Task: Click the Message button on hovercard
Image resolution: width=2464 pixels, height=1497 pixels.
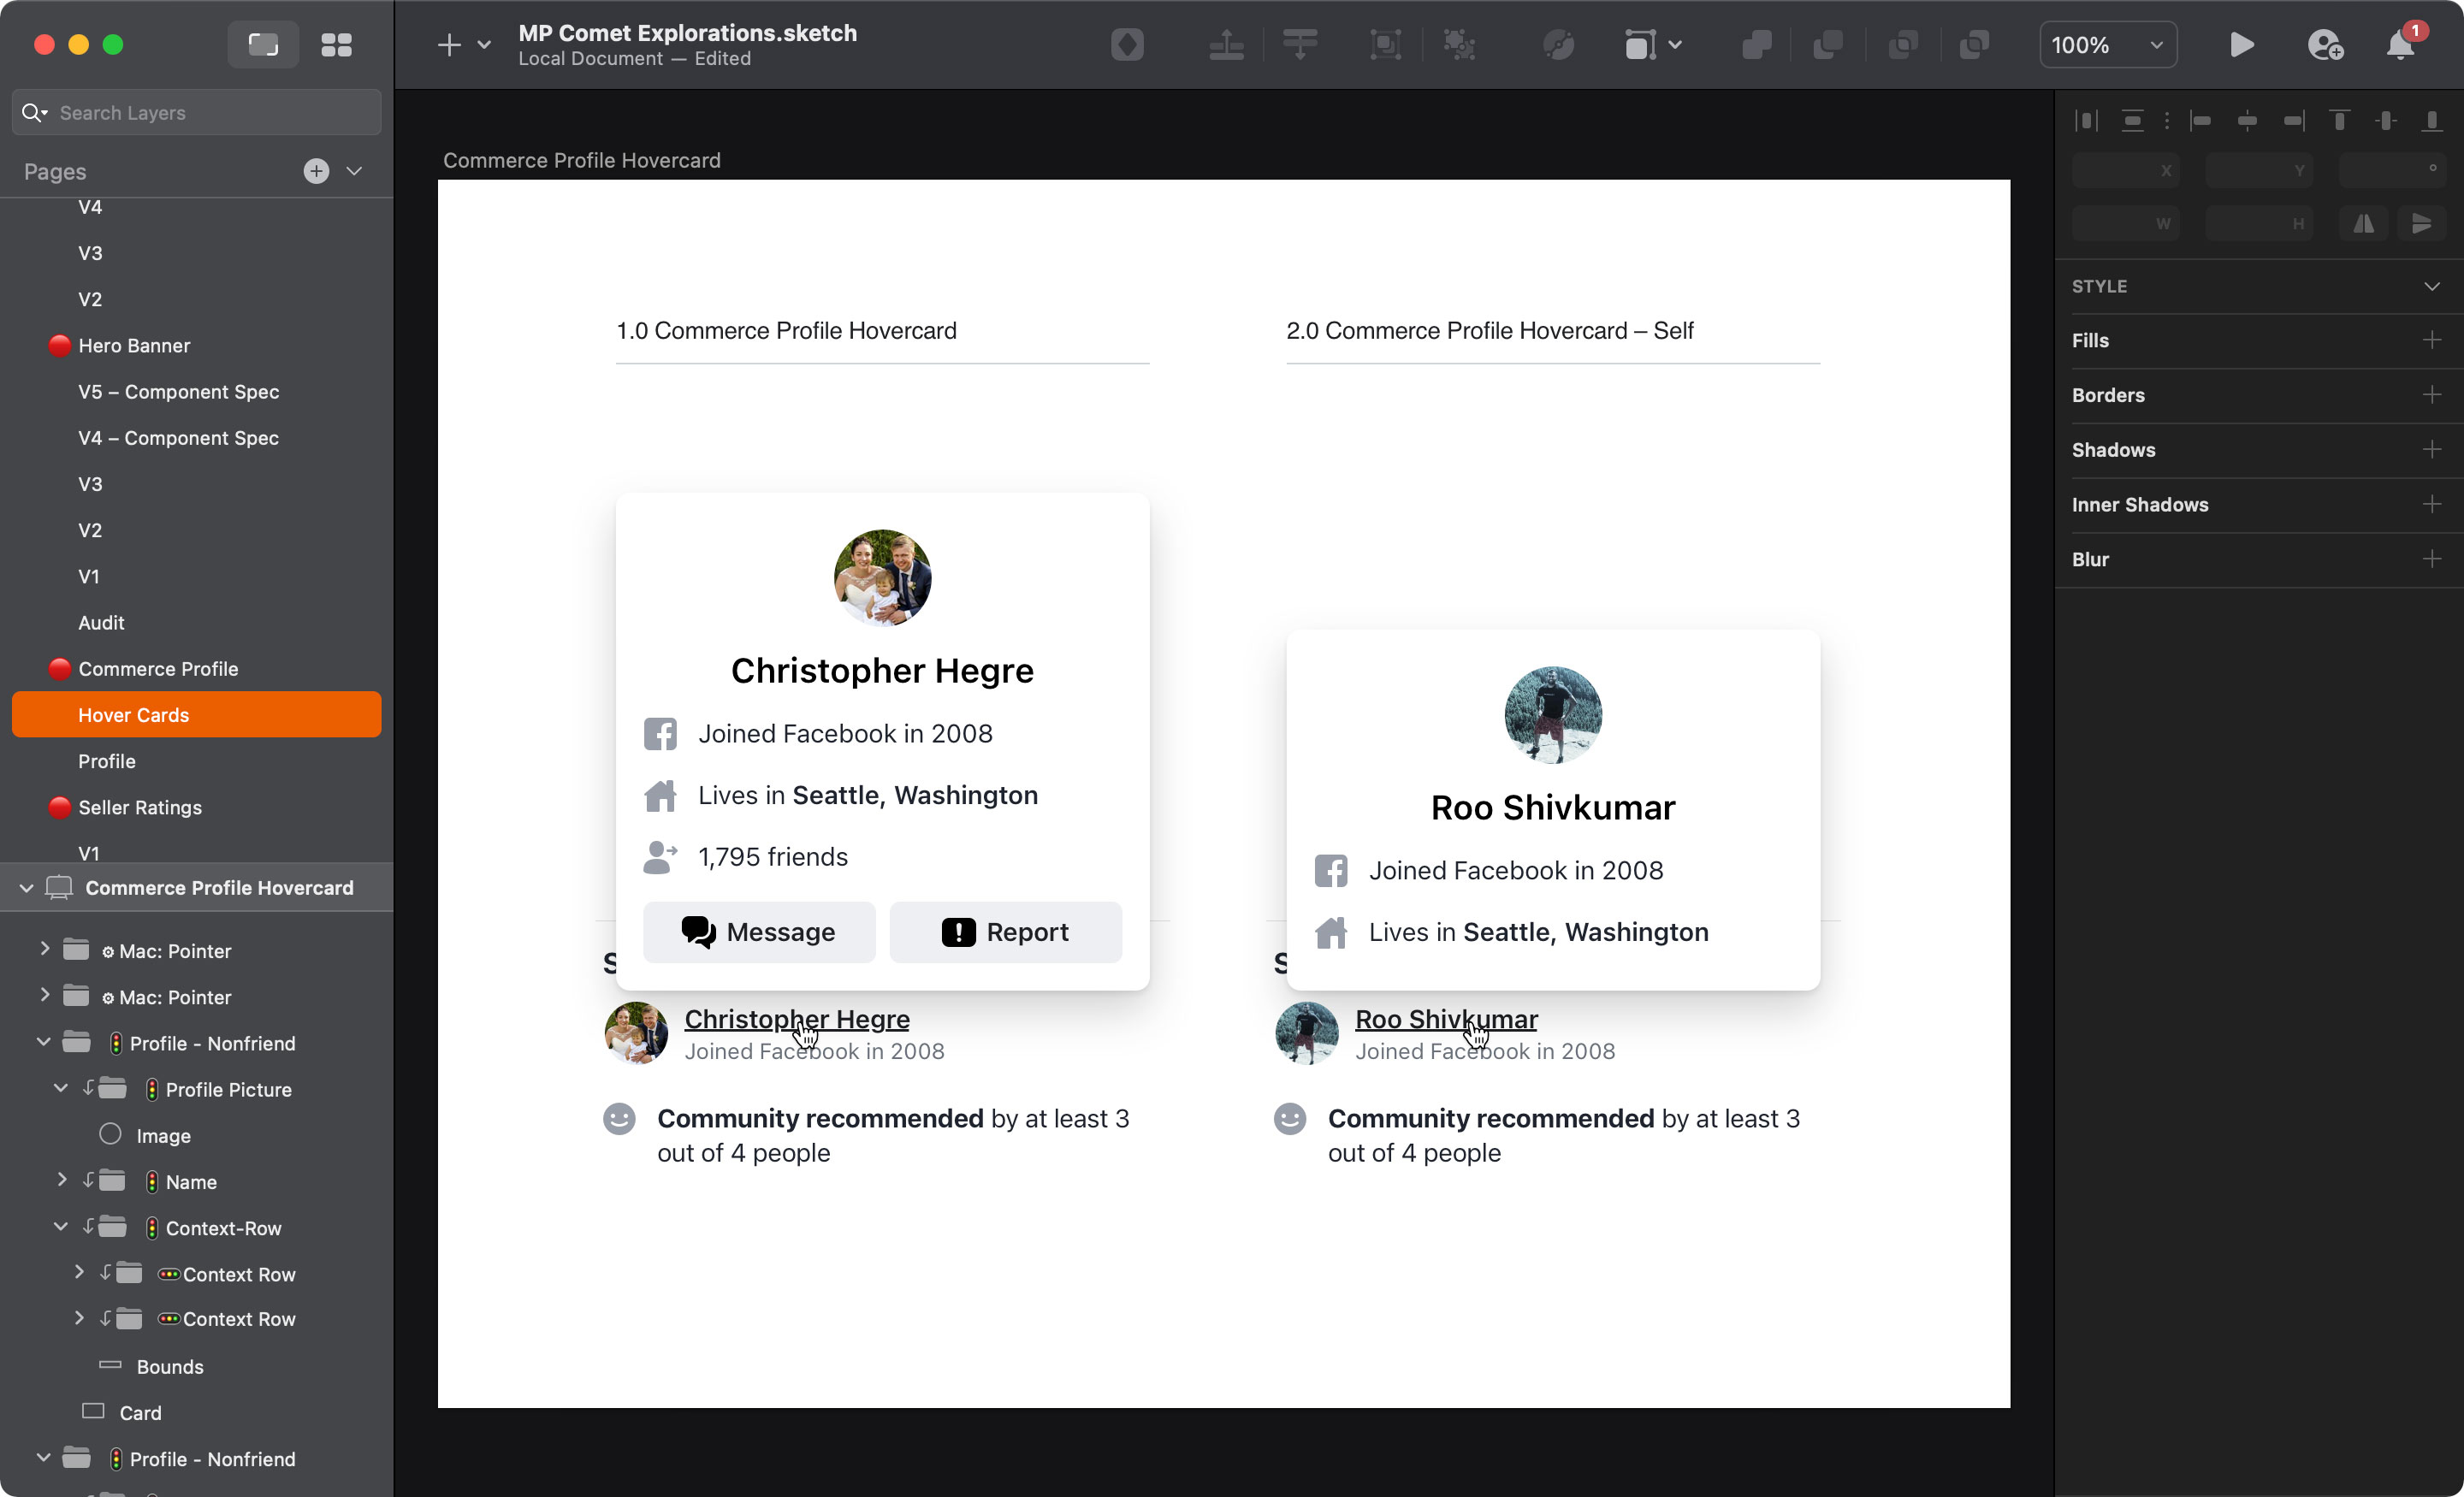Action: point(758,931)
